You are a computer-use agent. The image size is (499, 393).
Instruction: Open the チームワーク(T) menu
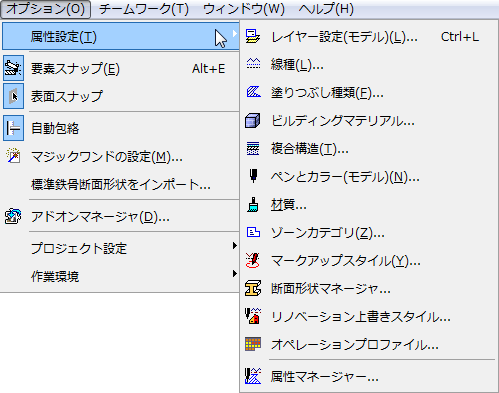[x=144, y=9]
